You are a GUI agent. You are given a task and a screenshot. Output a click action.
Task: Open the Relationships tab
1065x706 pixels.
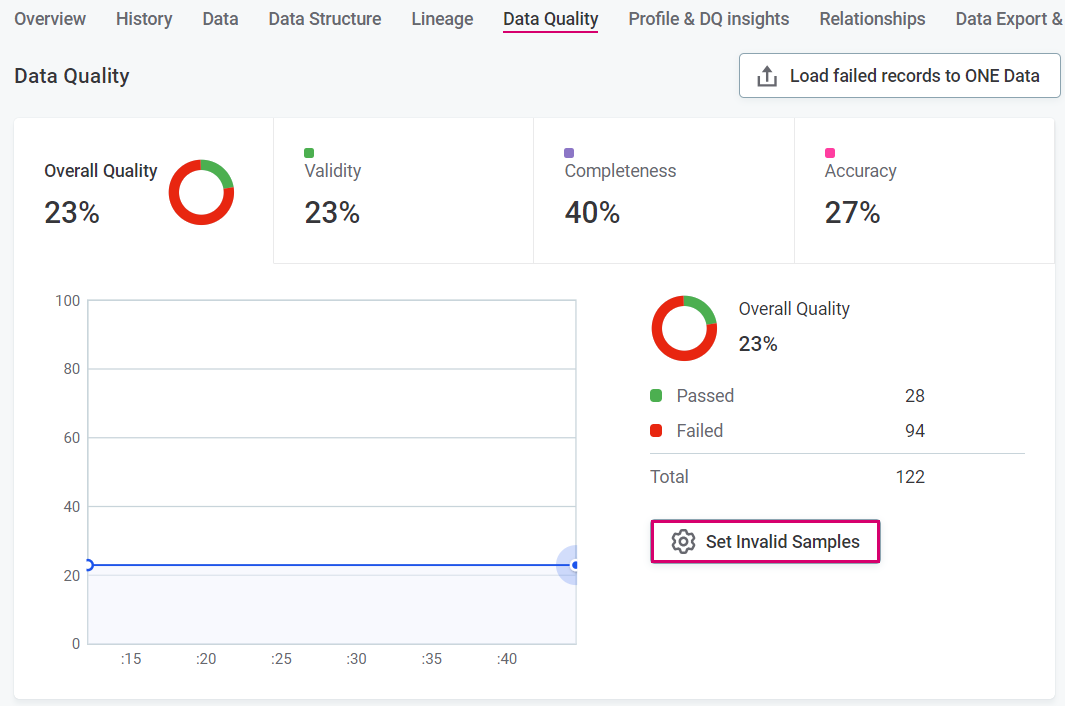pos(872,19)
